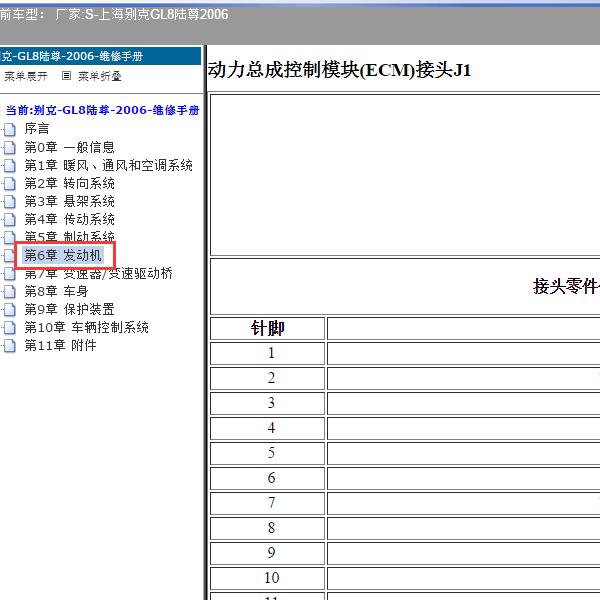The height and width of the screenshot is (600, 600).
Task: Click pin number 9 cell
Action: (267, 553)
